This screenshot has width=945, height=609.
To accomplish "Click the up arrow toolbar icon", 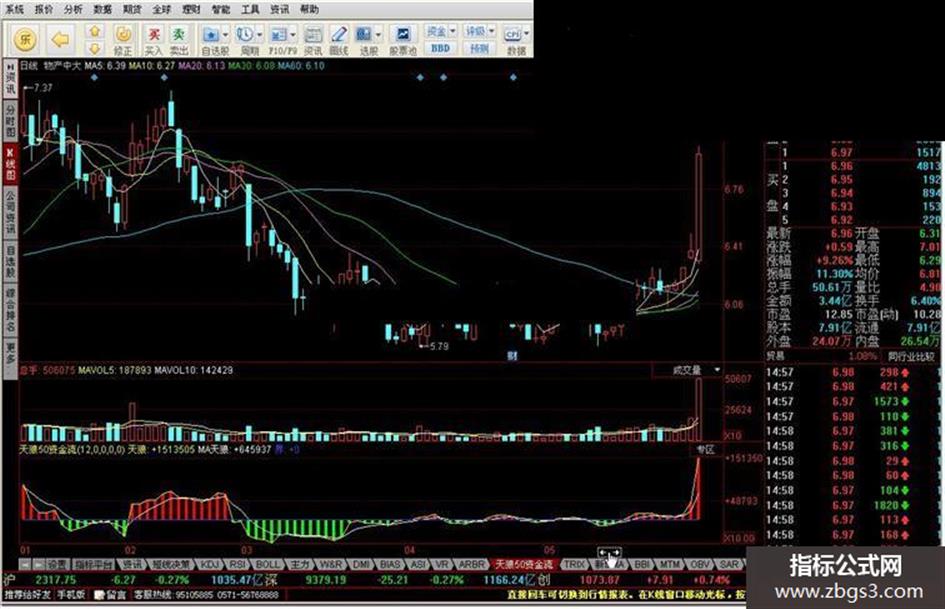I will [x=95, y=32].
